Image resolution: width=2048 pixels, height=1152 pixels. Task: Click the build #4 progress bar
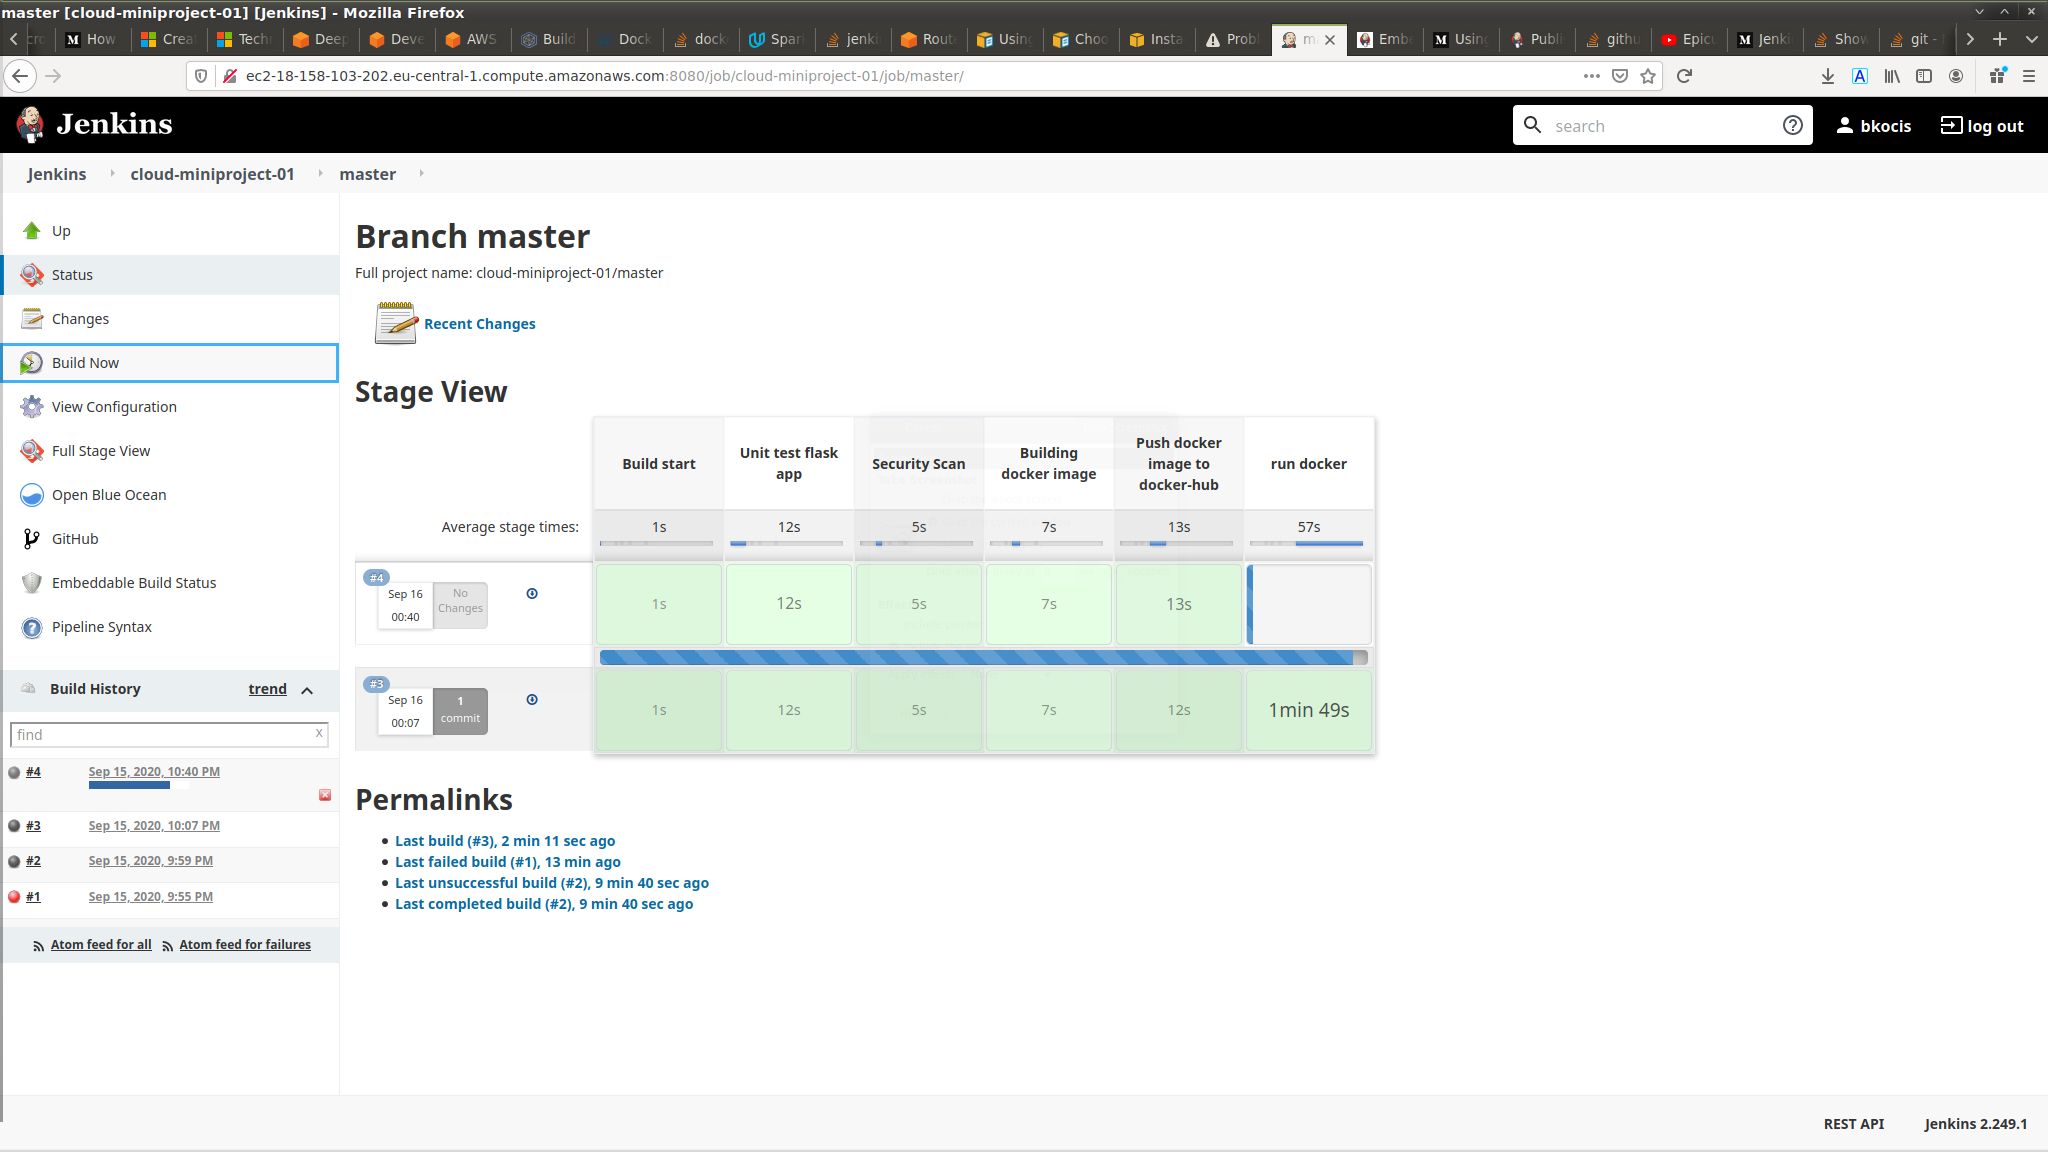pyautogui.click(x=129, y=785)
